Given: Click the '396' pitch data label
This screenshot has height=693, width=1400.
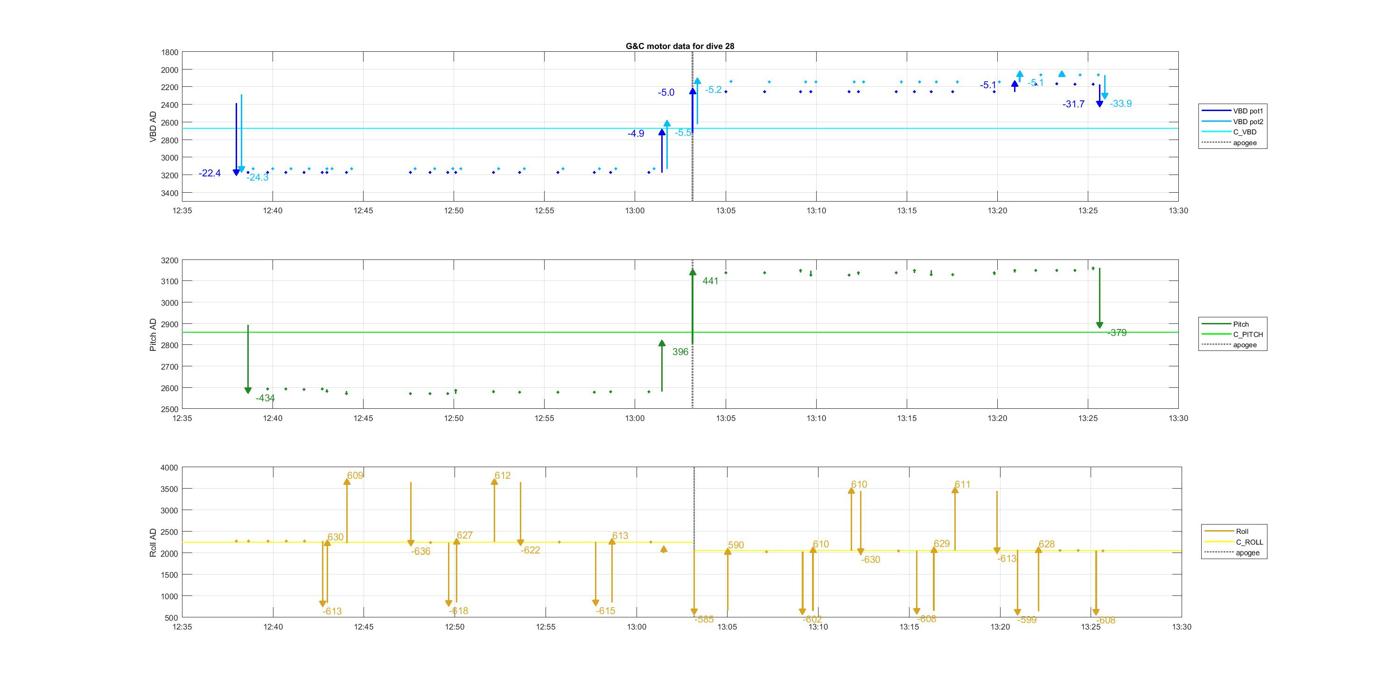Looking at the screenshot, I should coord(680,352).
